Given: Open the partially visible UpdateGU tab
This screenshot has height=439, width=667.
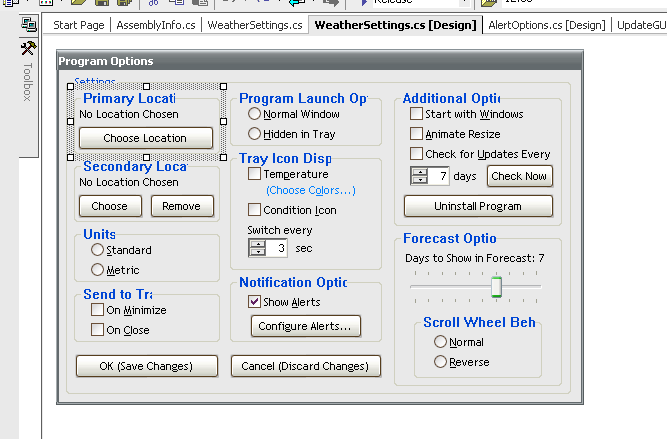Looking at the screenshot, I should click(x=641, y=25).
